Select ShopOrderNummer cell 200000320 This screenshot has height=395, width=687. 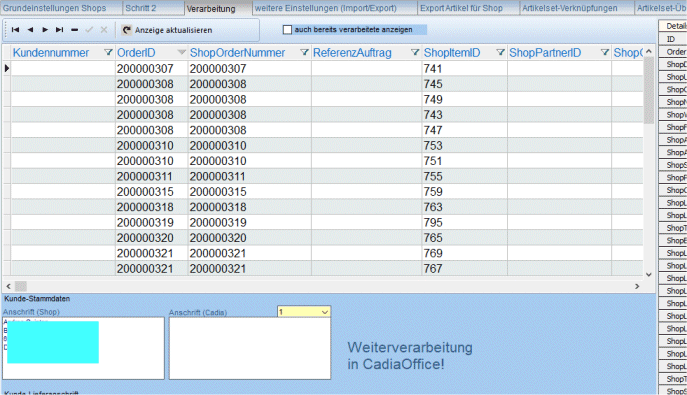[250, 238]
